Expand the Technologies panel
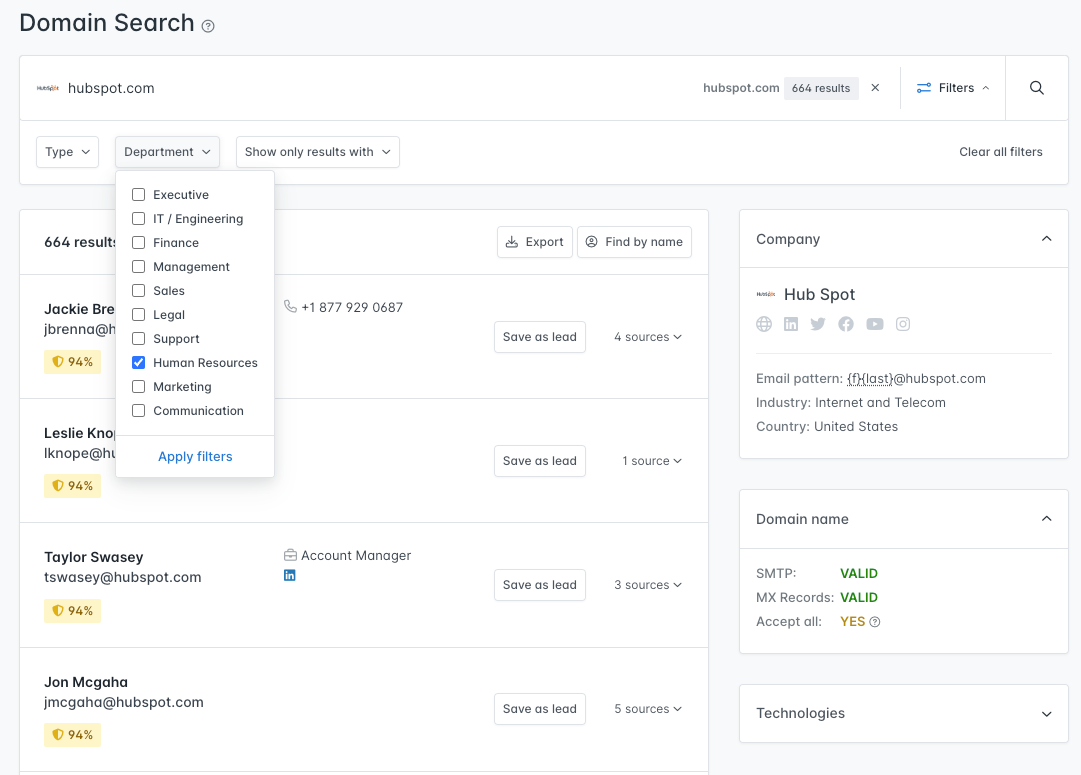 click(1046, 714)
